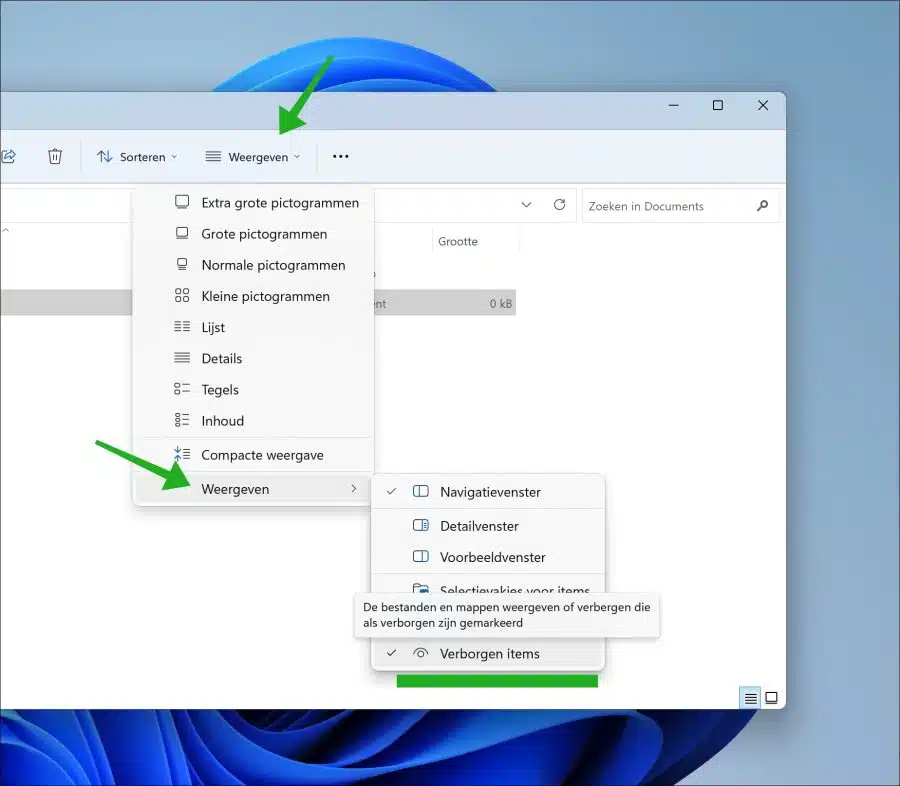900x786 pixels.
Task: Expand the Weergeven submenu entry
Action: 253,489
